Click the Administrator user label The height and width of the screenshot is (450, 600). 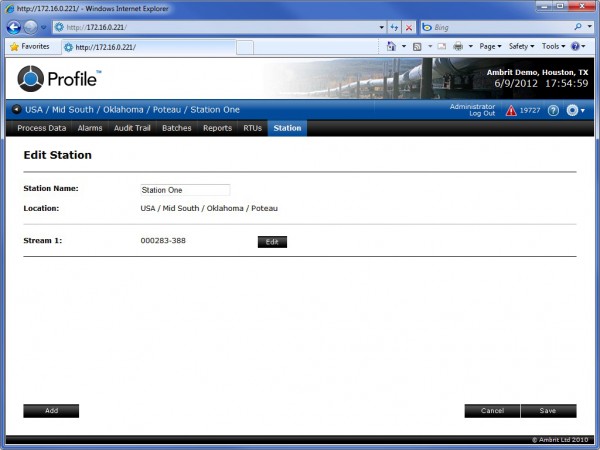point(473,106)
